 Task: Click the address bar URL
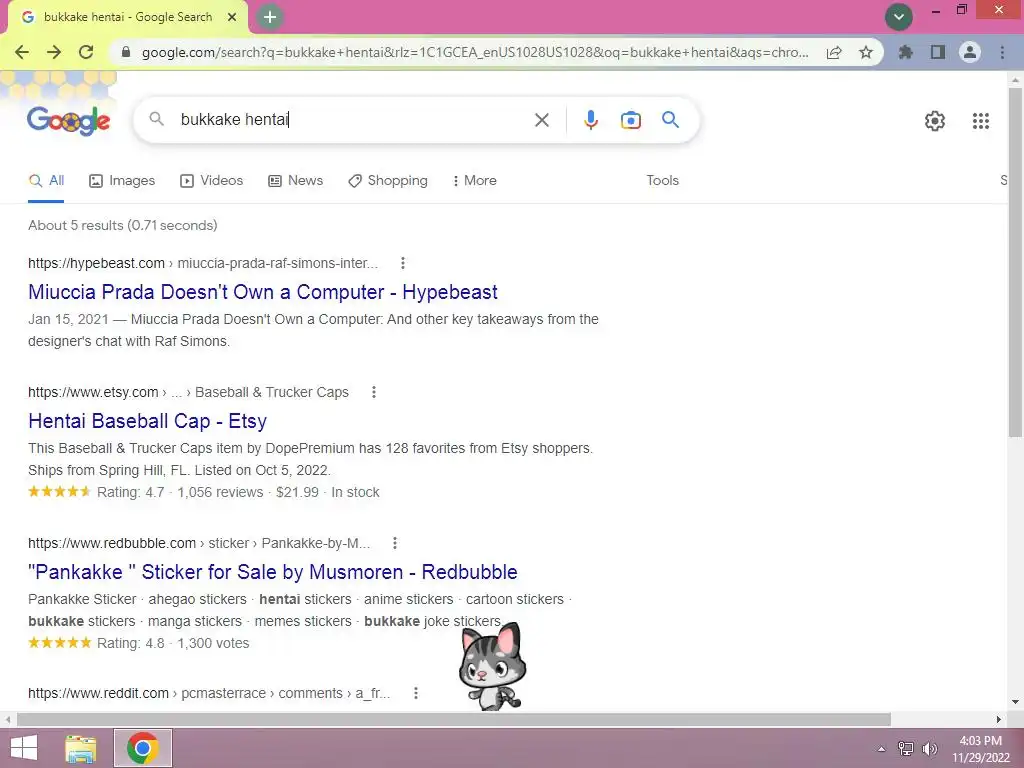click(x=475, y=52)
